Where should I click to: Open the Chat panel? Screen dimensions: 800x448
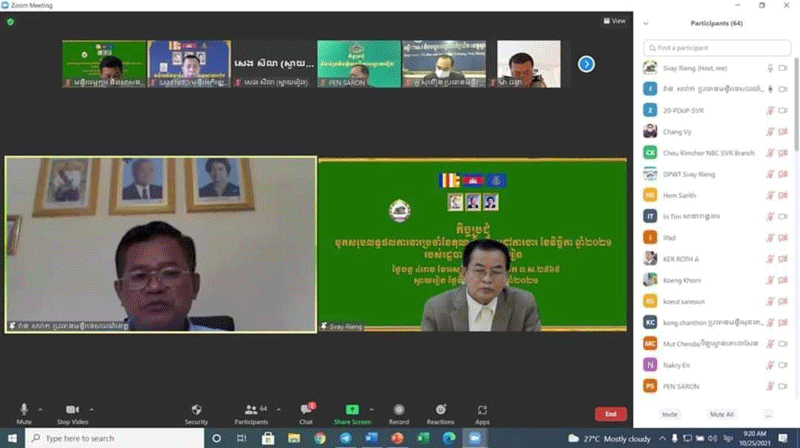pyautogui.click(x=307, y=412)
